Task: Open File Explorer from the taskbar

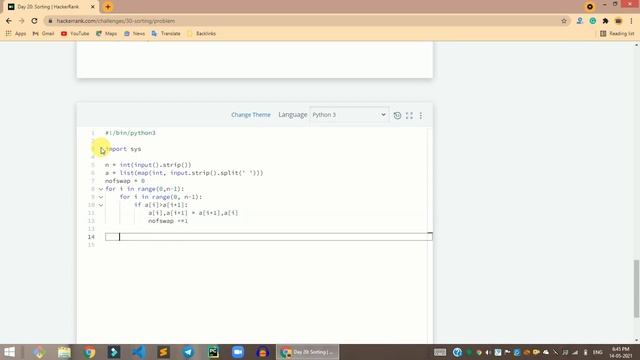Action: click(64, 352)
